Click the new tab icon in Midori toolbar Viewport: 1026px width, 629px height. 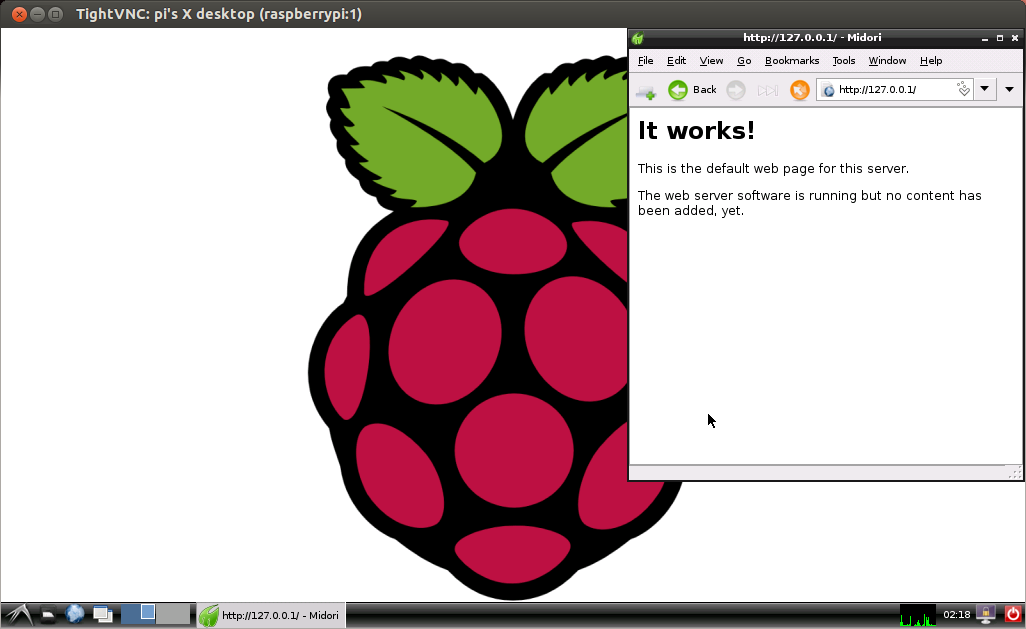click(646, 90)
